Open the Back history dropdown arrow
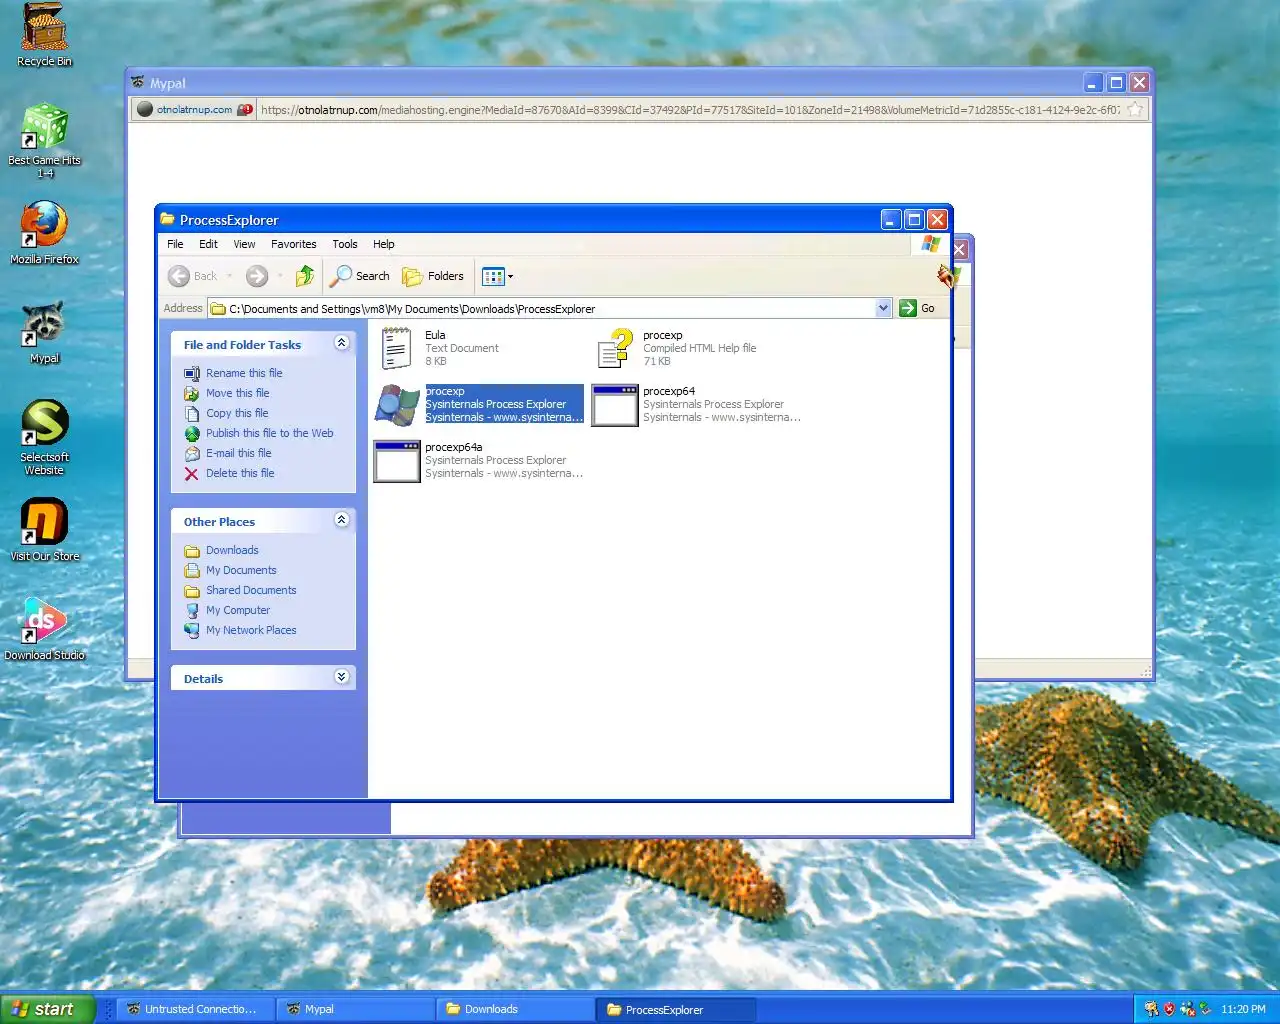The image size is (1280, 1024). [230, 276]
